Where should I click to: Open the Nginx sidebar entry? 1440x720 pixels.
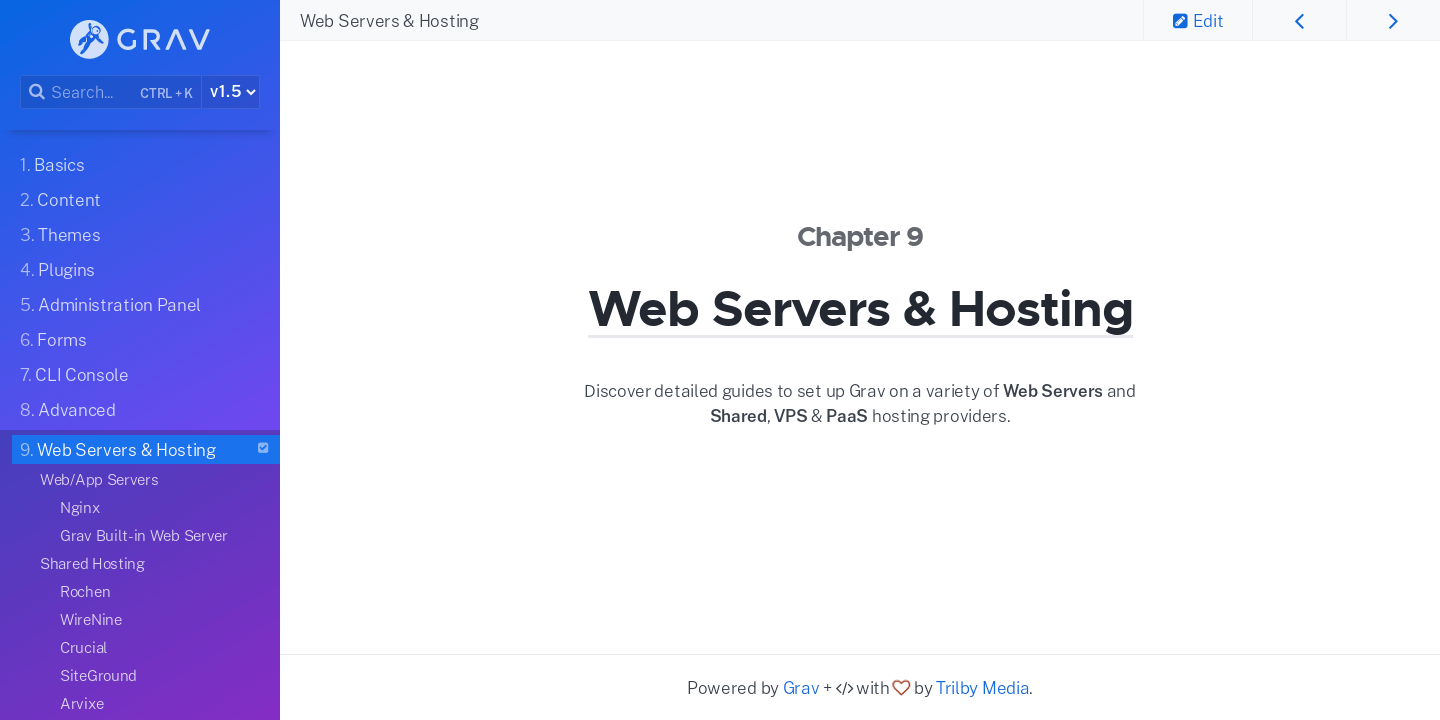(x=80, y=507)
